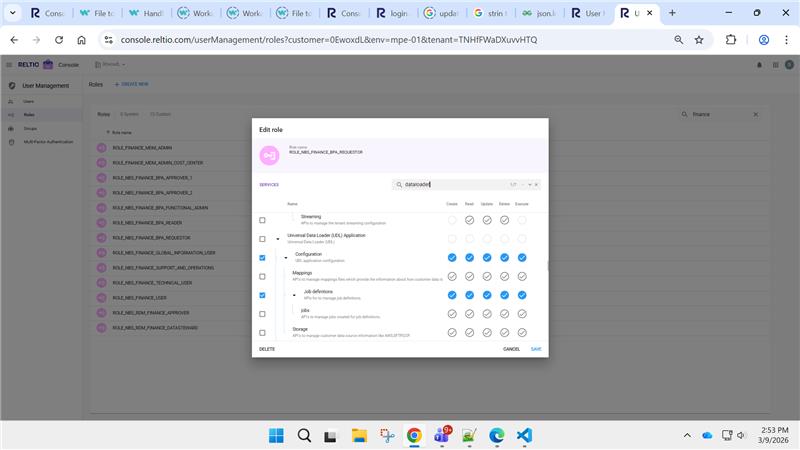
Task: Open Chrome profile icon
Action: coord(764,40)
